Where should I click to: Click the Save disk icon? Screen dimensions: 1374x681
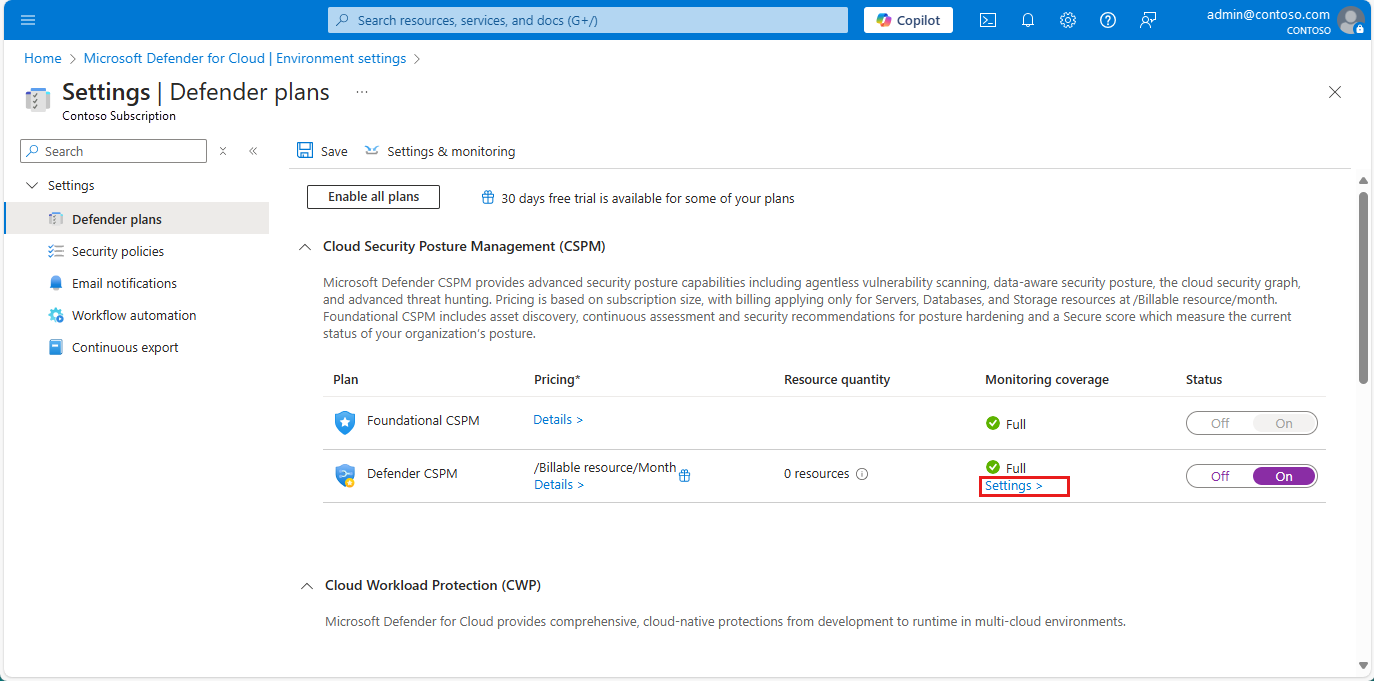[x=305, y=151]
